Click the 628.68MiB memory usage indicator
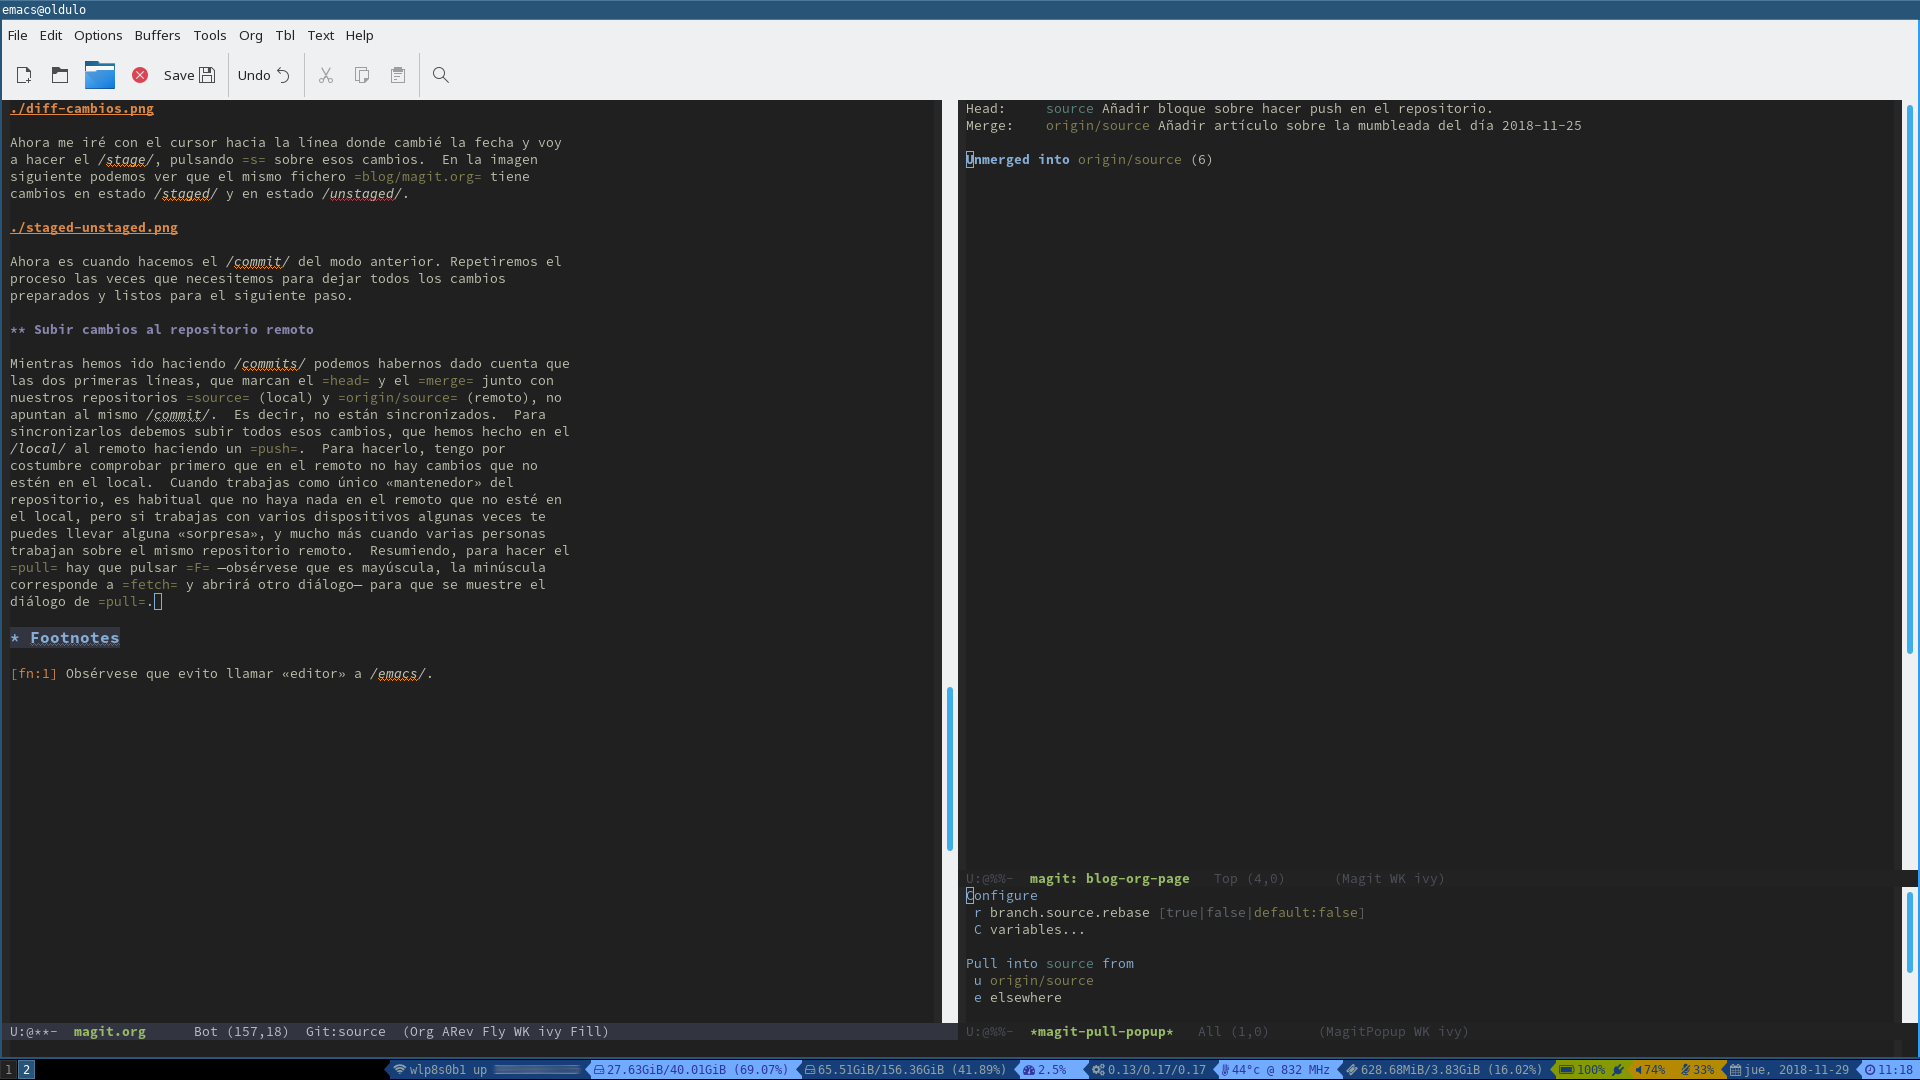The width and height of the screenshot is (1920, 1080). pos(1444,1070)
